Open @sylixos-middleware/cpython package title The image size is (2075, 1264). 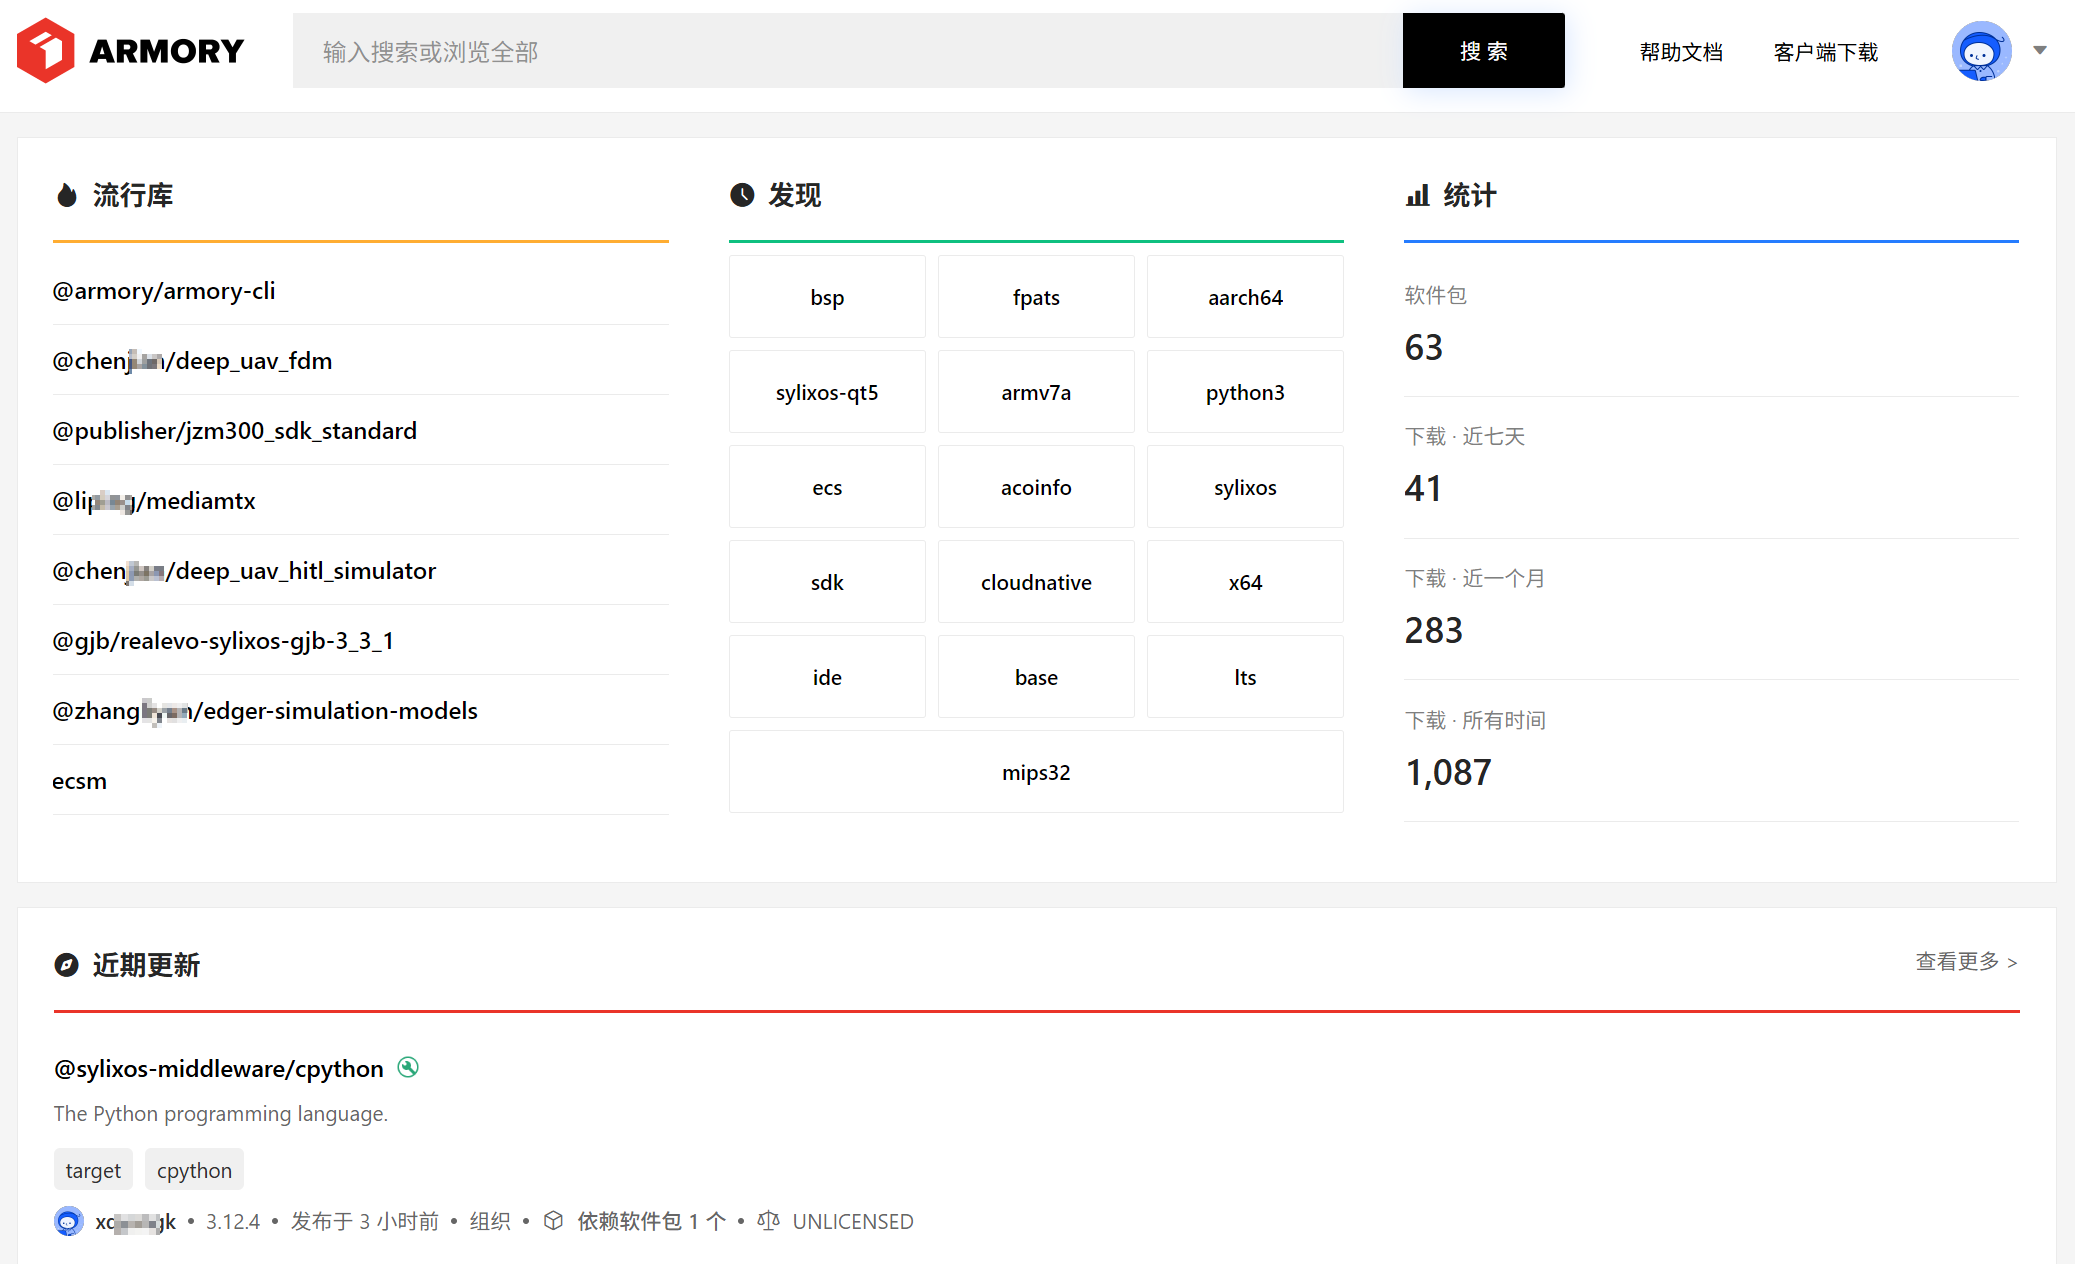[219, 1069]
